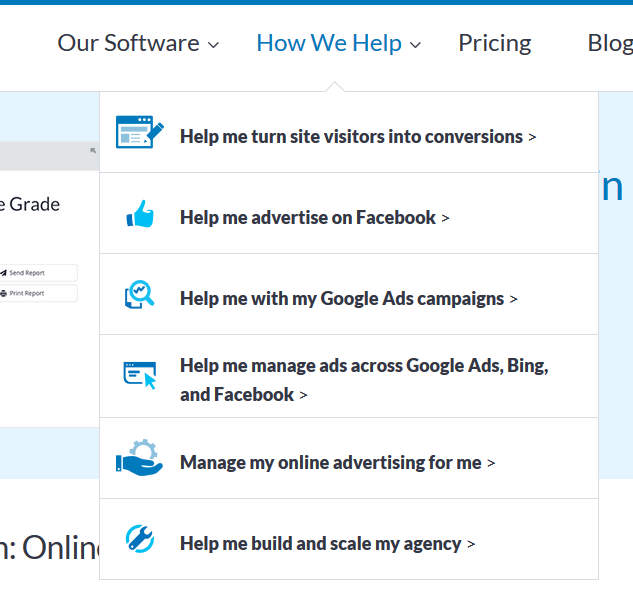Collapse the How We Help dropdown chevron
The image size is (633, 590).
[x=415, y=45]
